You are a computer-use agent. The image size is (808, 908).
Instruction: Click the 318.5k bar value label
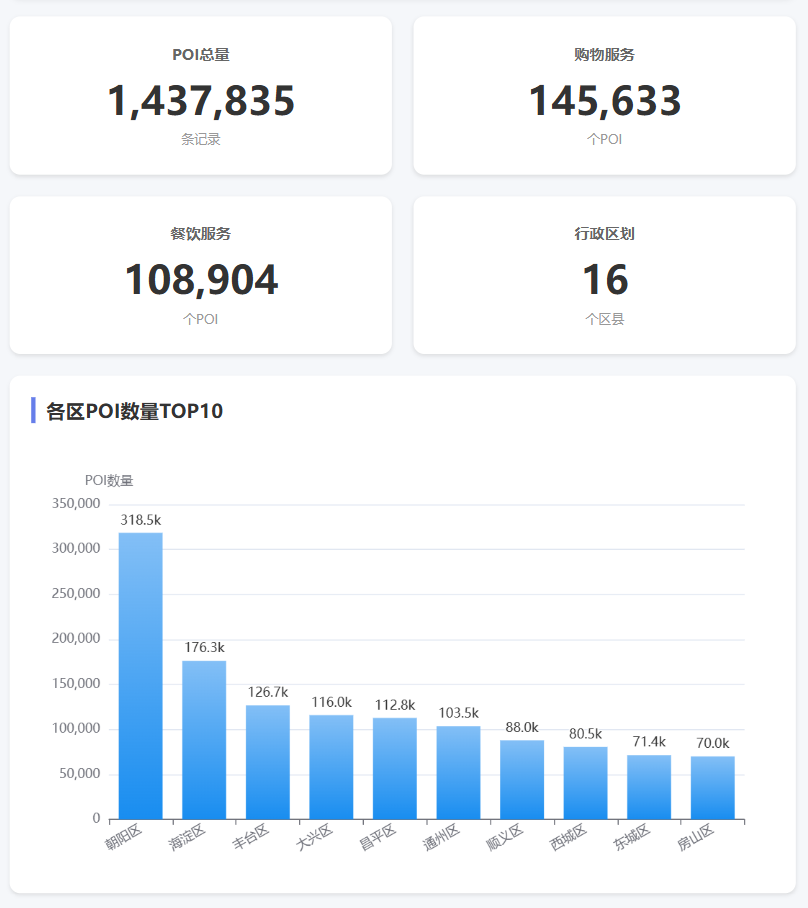click(x=141, y=520)
